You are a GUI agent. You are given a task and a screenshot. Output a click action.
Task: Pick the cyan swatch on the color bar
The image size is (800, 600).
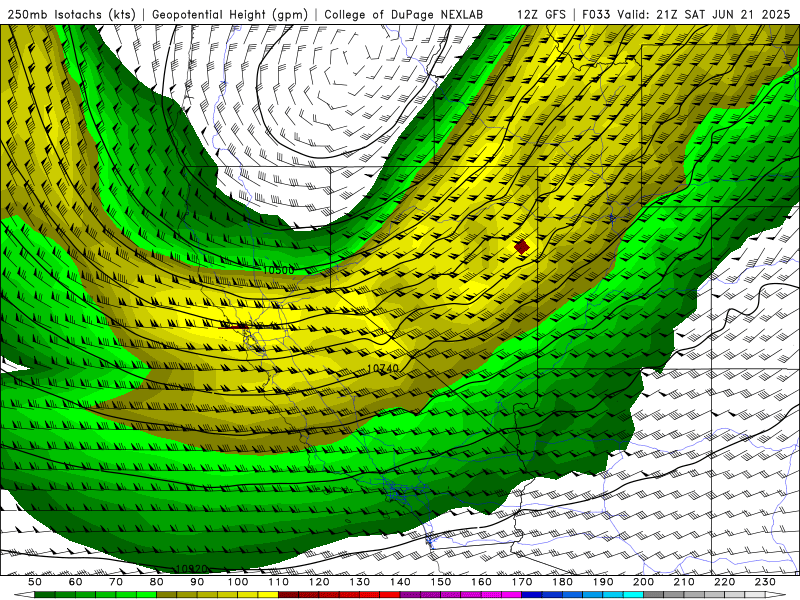pos(633,595)
